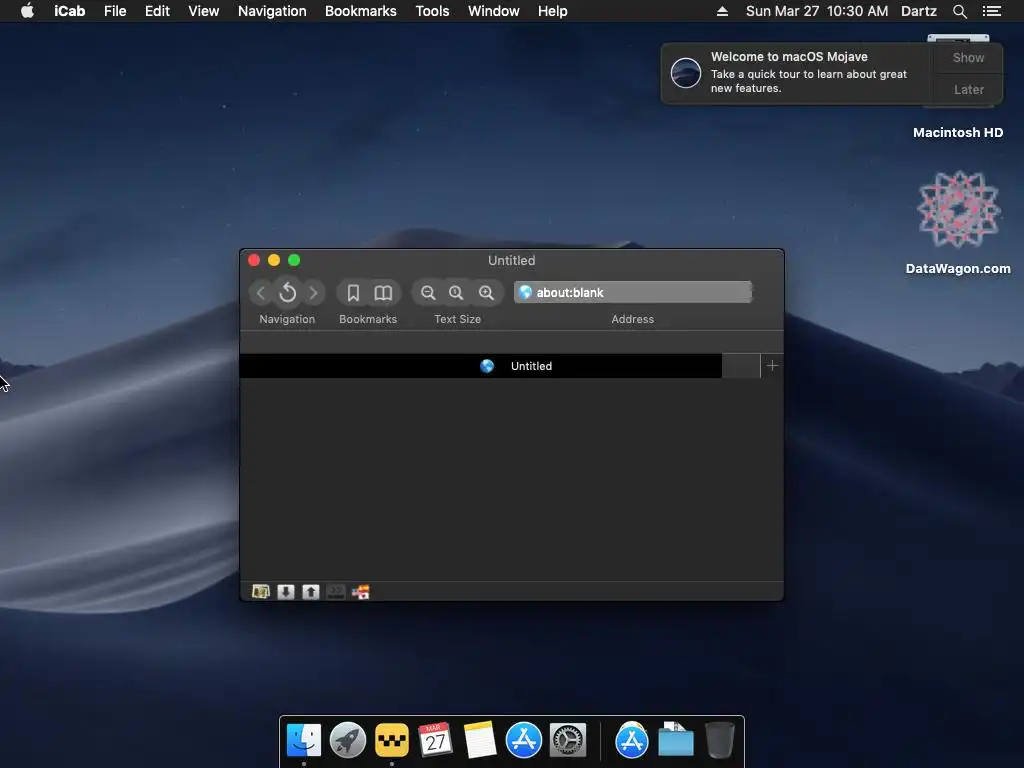1024x768 pixels.
Task: Open the folder stack in Dock
Action: [675, 740]
